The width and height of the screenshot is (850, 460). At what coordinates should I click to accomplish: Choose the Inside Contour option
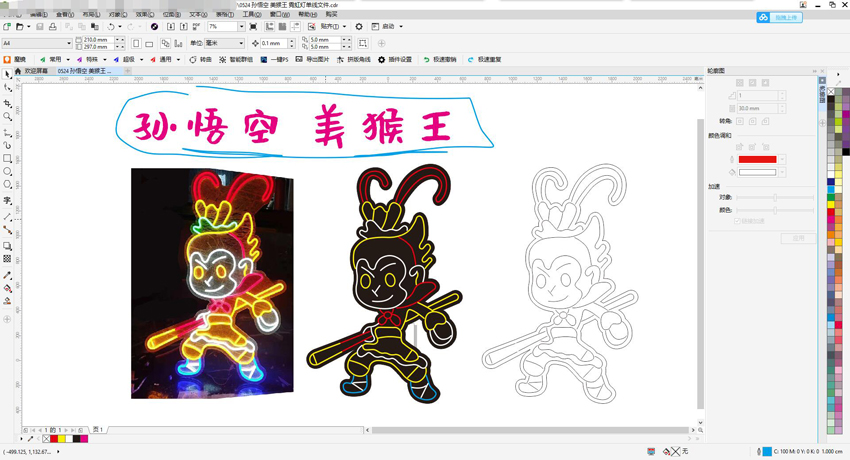(x=752, y=83)
